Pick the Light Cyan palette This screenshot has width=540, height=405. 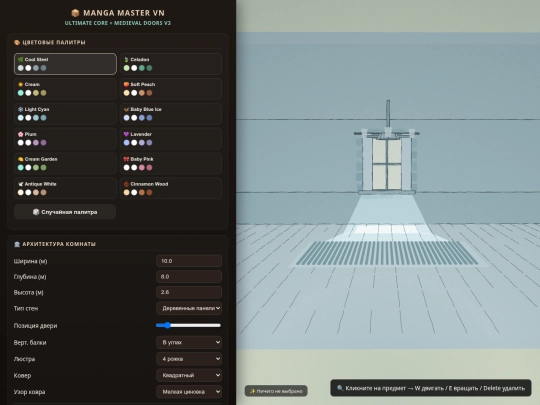65,114
